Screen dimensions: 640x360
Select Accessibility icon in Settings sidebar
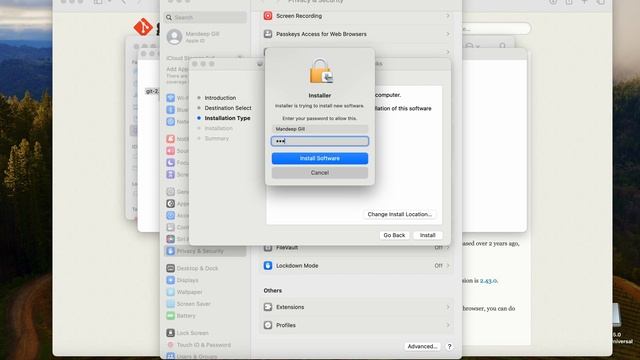click(x=171, y=215)
